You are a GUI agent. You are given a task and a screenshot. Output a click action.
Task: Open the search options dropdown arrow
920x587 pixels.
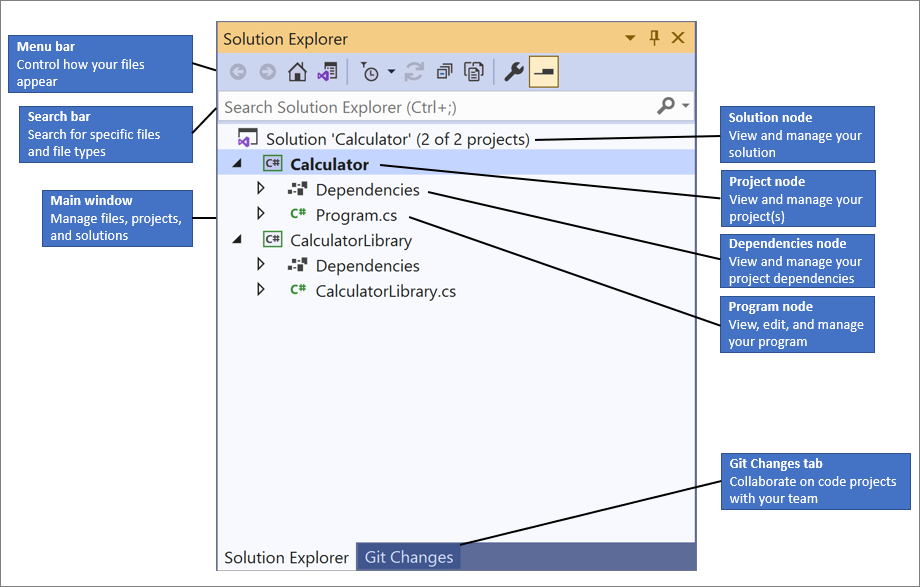coord(685,106)
